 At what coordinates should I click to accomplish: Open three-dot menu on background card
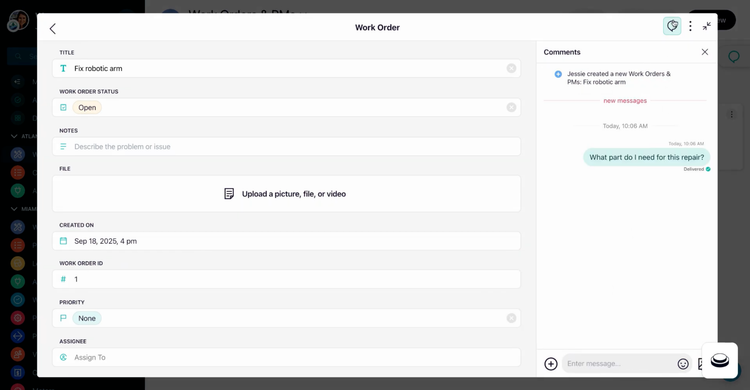click(x=731, y=114)
